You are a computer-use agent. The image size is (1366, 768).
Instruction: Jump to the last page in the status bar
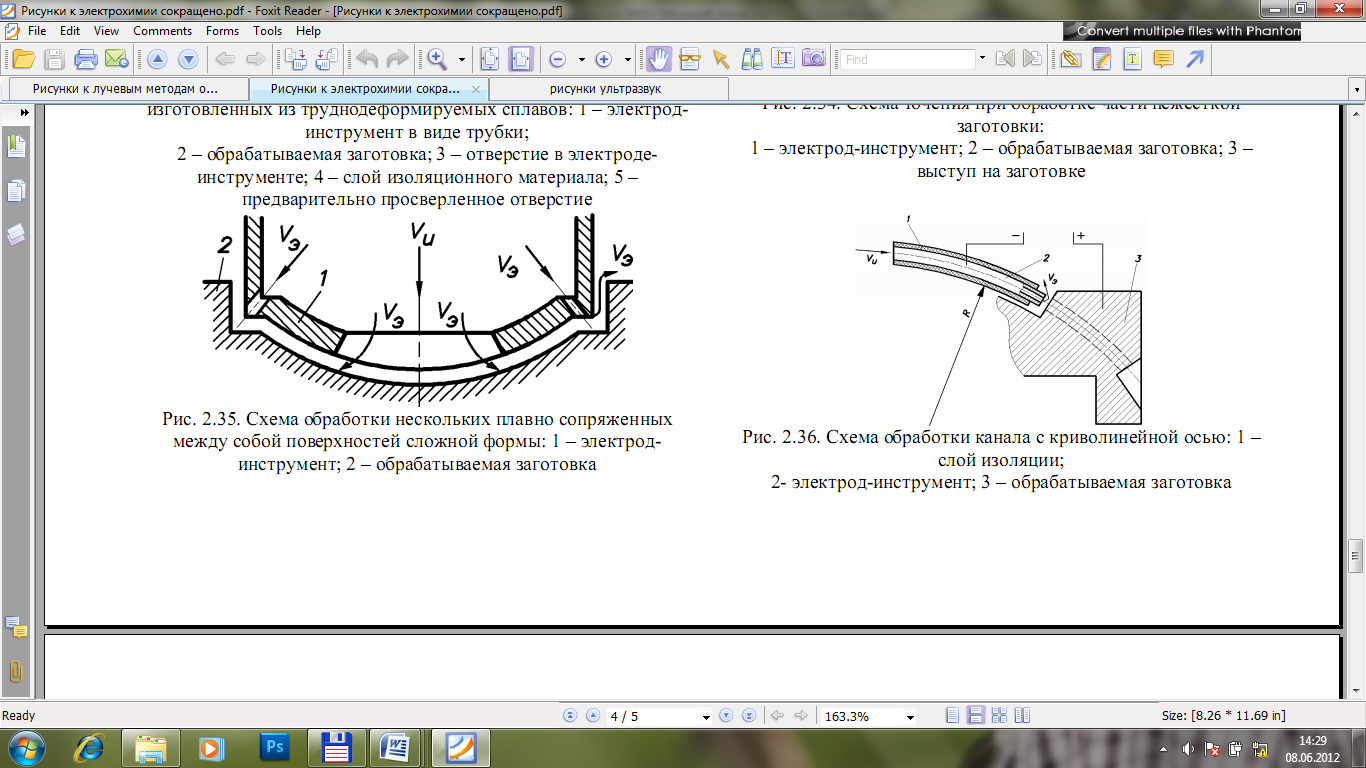tap(749, 716)
